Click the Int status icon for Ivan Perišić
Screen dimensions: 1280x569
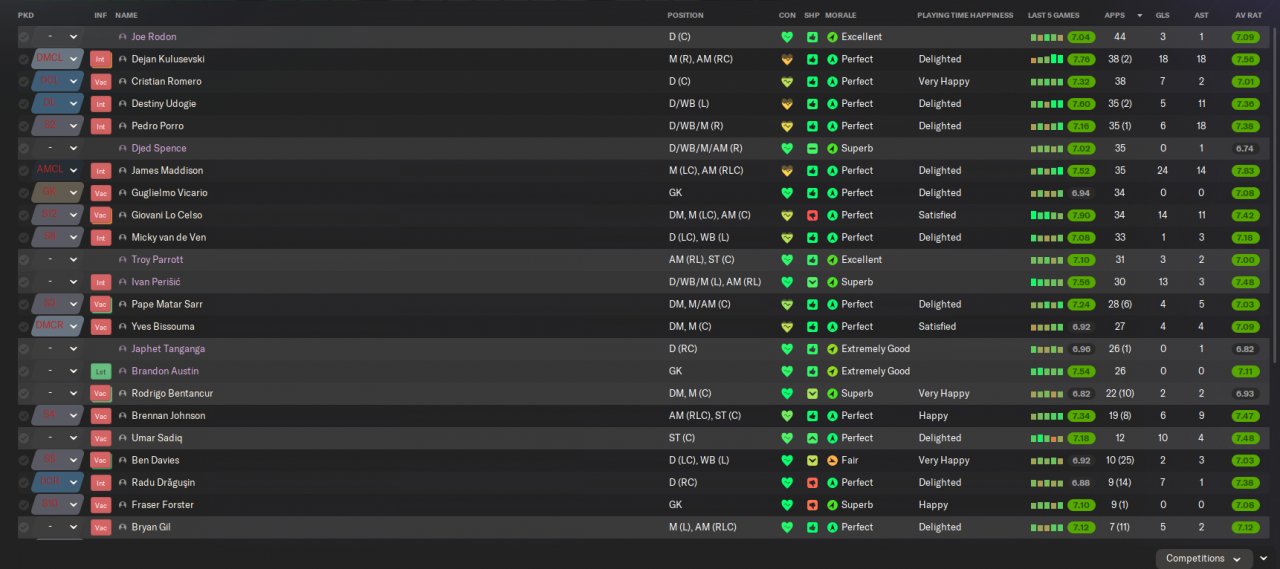point(100,282)
